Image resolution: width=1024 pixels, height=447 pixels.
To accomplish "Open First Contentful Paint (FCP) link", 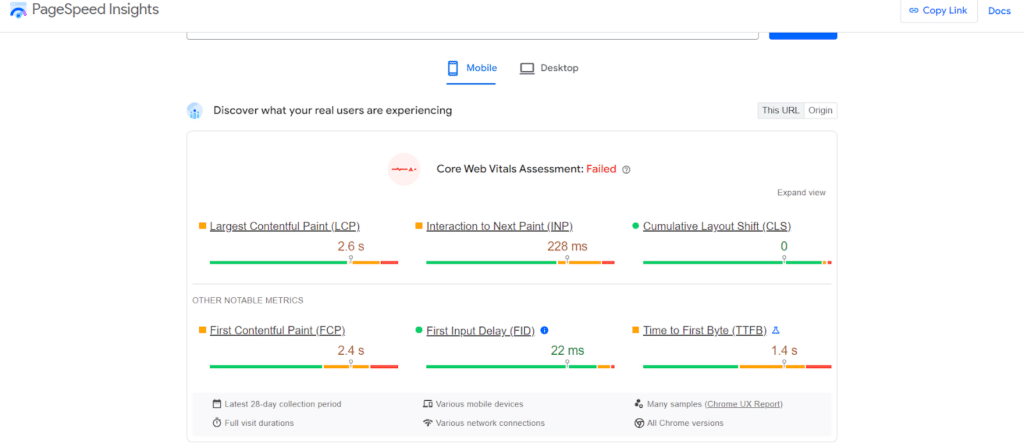I will coord(278,331).
